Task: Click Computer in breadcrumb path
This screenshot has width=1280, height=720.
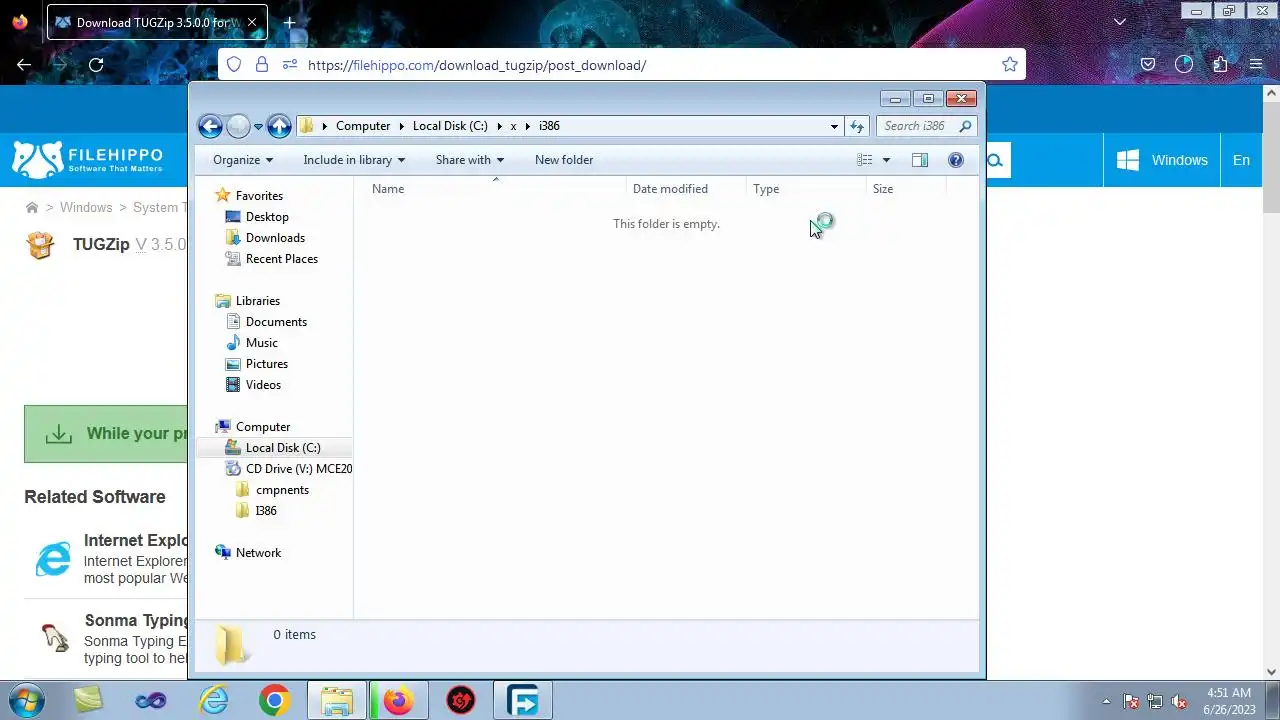Action: (x=363, y=126)
